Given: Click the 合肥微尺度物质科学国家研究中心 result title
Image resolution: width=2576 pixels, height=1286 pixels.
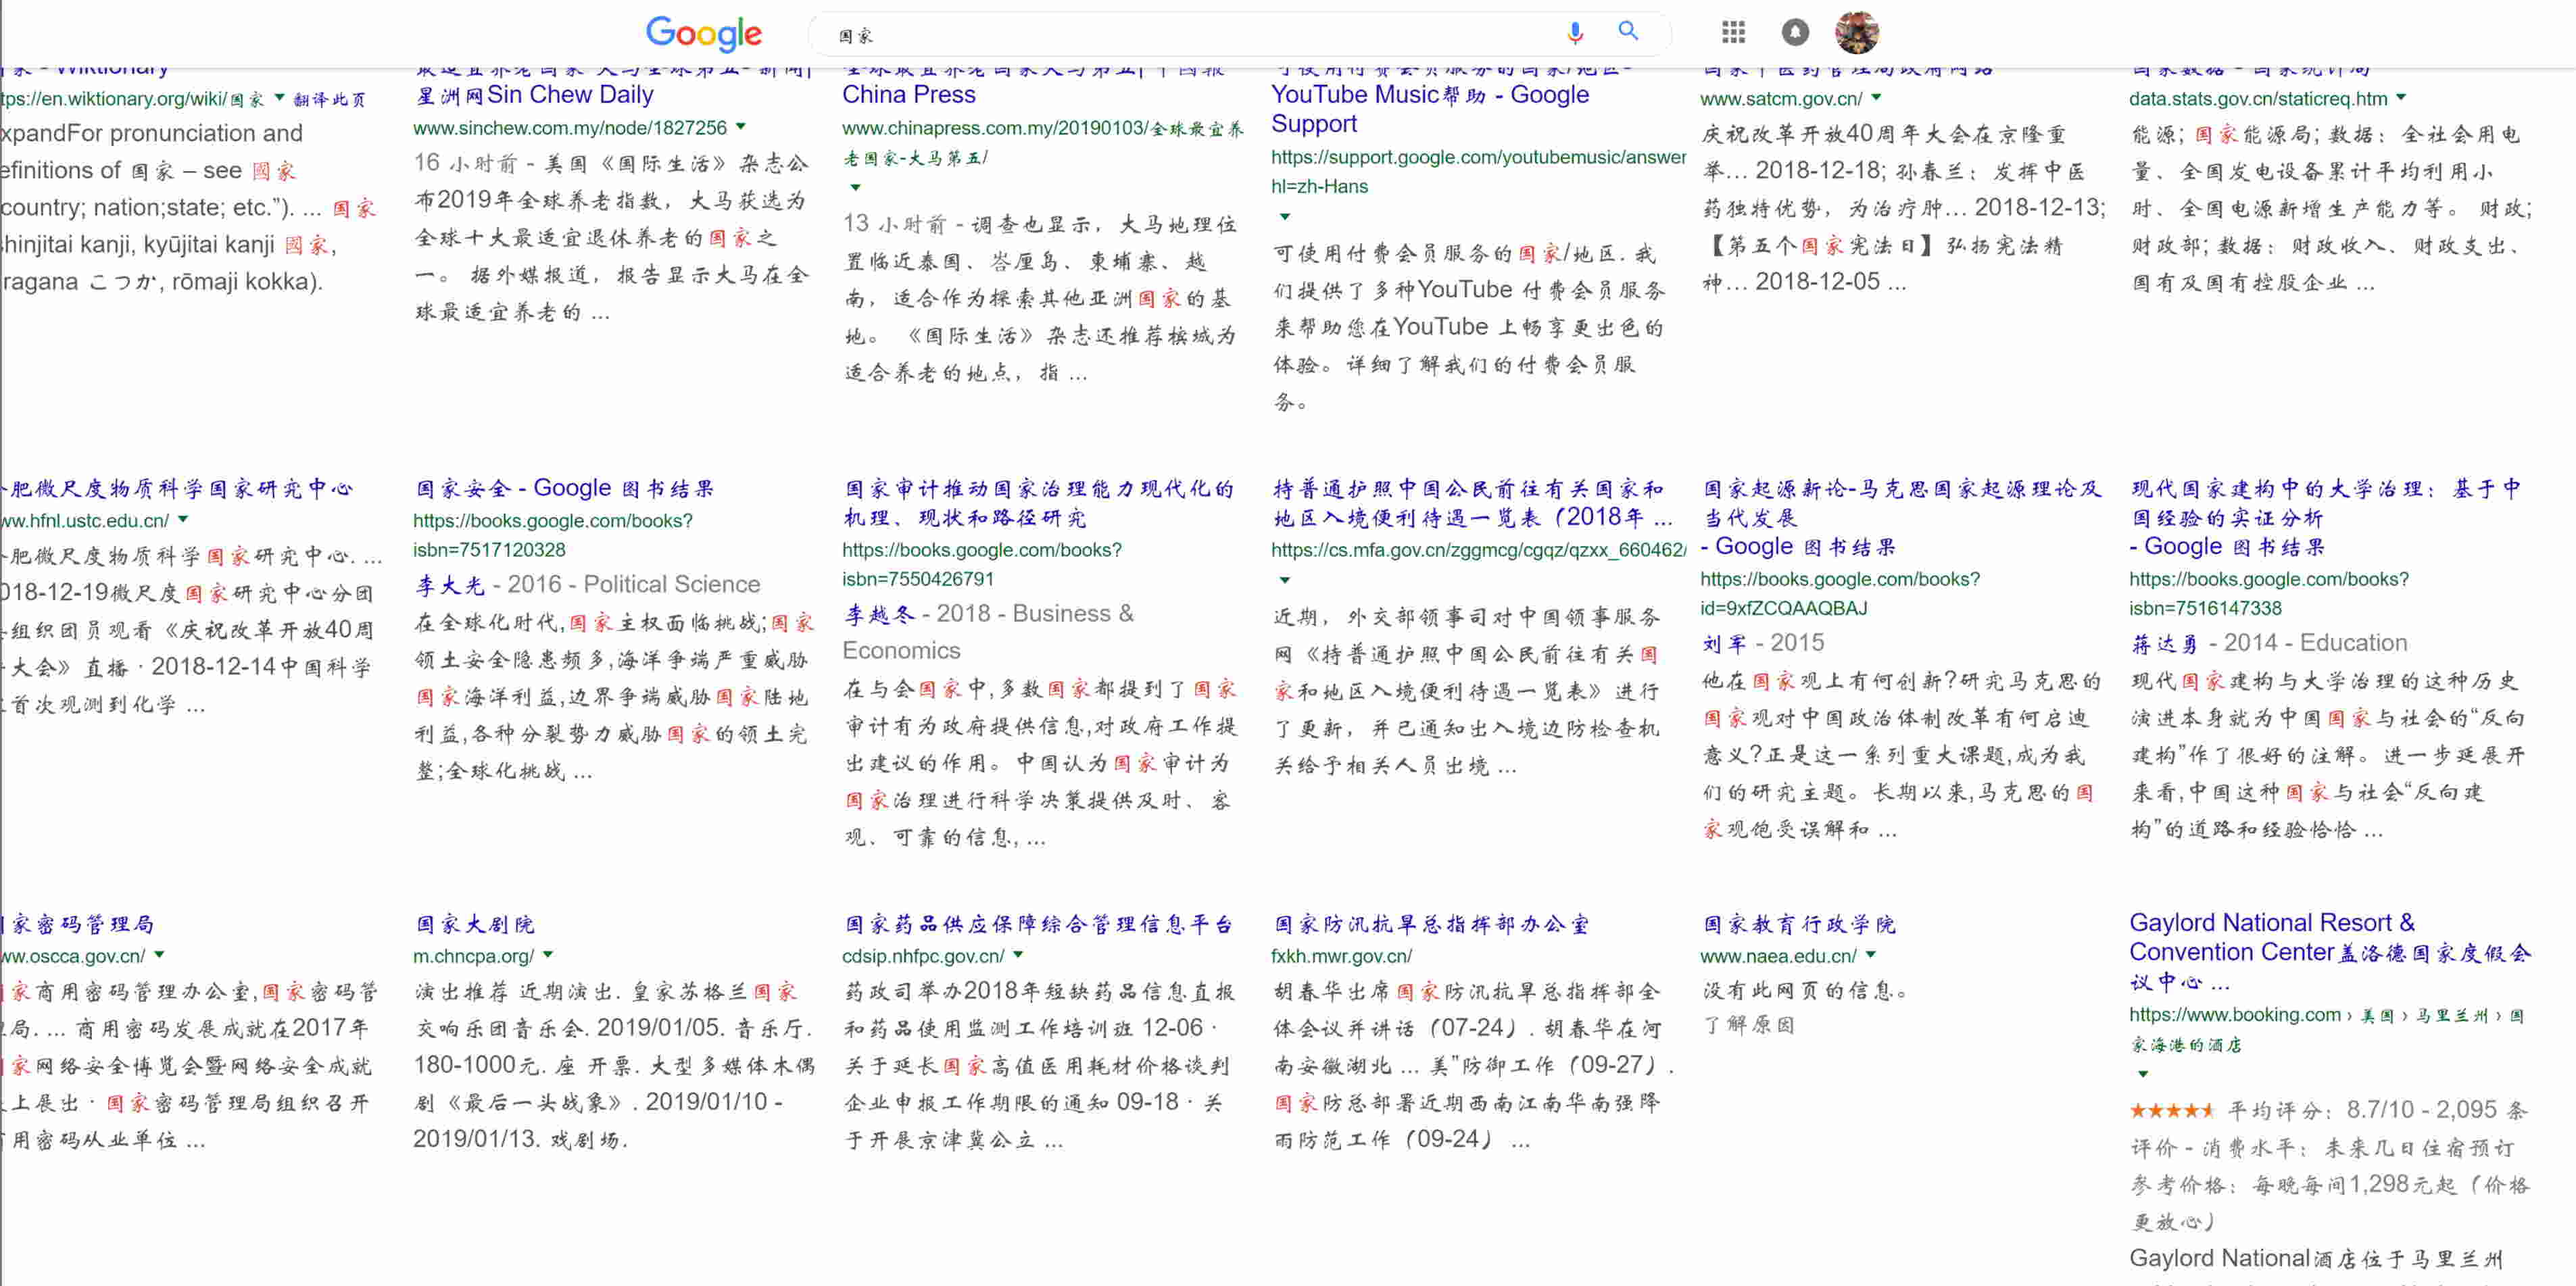Looking at the screenshot, I should (x=177, y=488).
